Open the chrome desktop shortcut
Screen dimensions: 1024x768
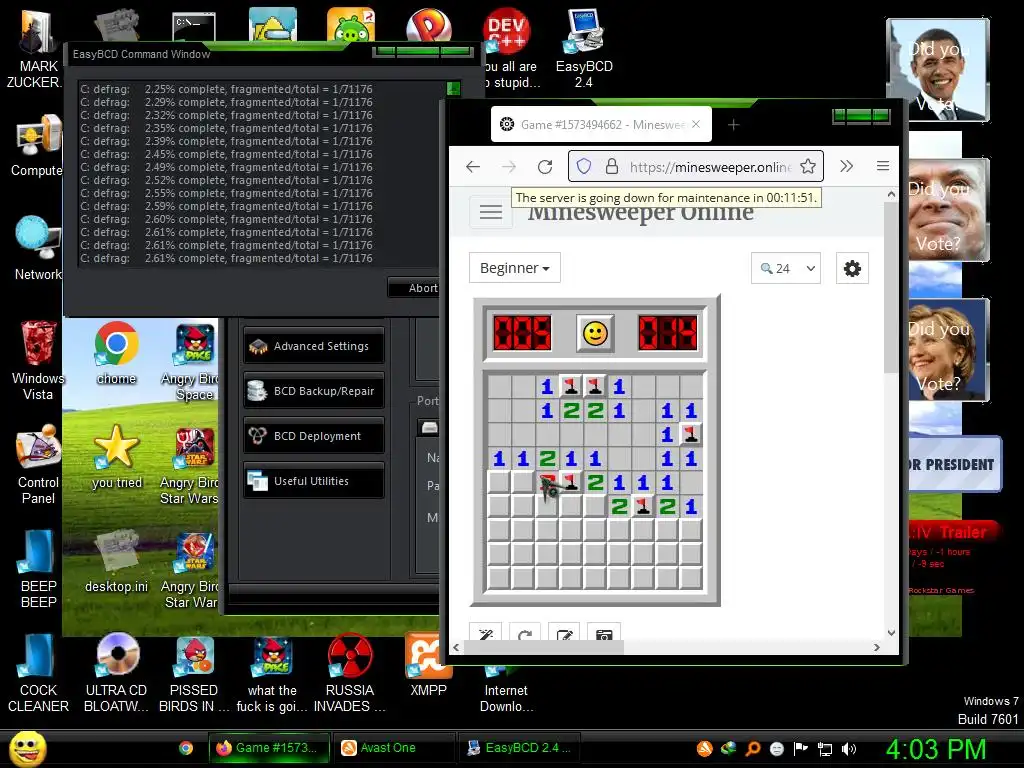[116, 353]
